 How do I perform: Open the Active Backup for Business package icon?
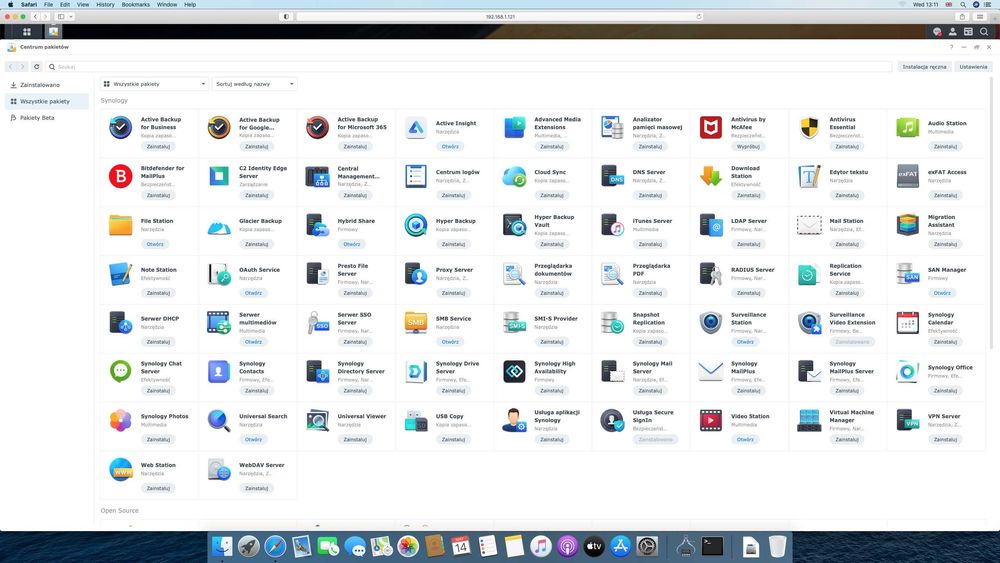[121, 128]
